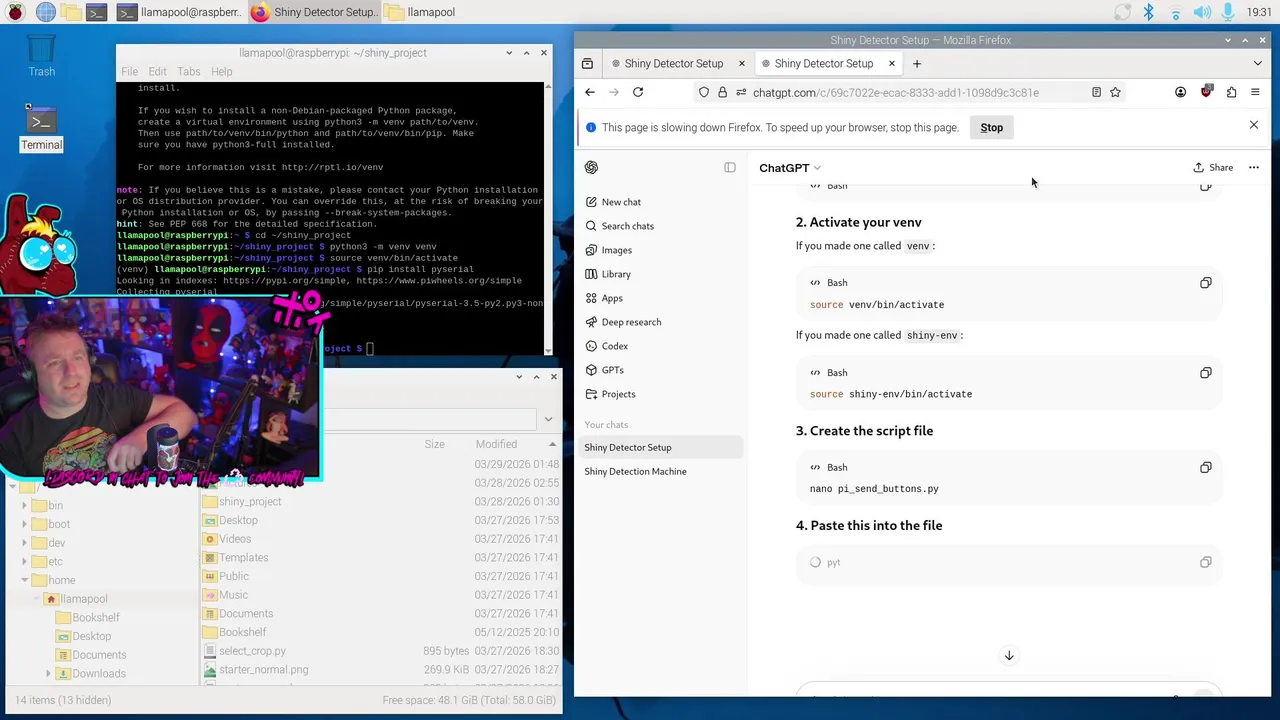Share this ChatGPT conversation

[1213, 167]
